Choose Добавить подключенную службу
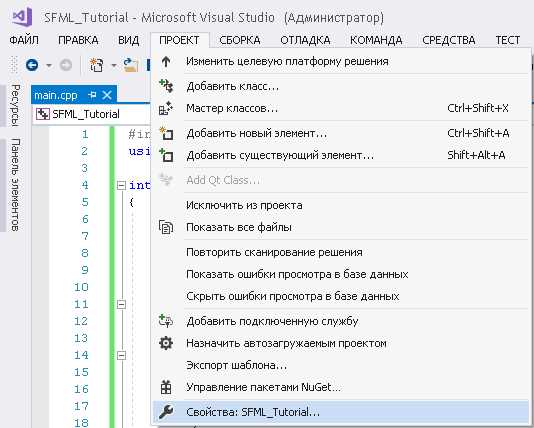This screenshot has height=428, width=534. point(341,321)
